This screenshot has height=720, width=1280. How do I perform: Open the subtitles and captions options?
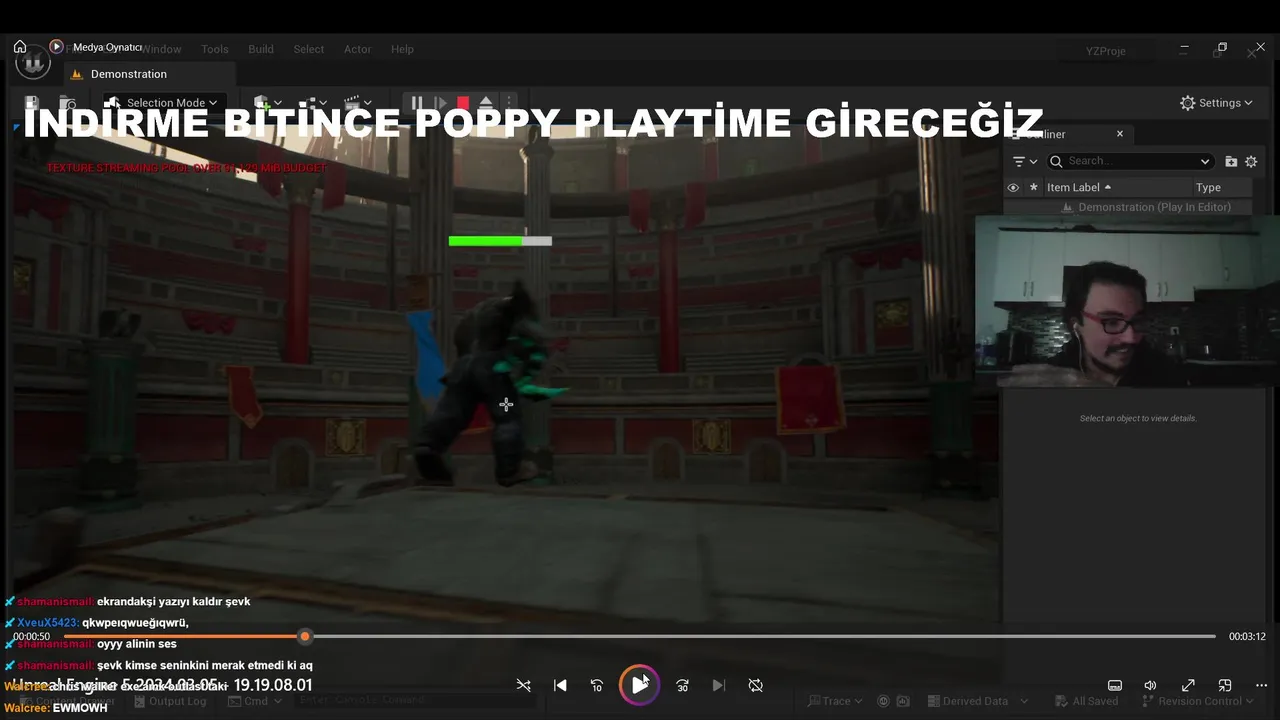click(1115, 685)
